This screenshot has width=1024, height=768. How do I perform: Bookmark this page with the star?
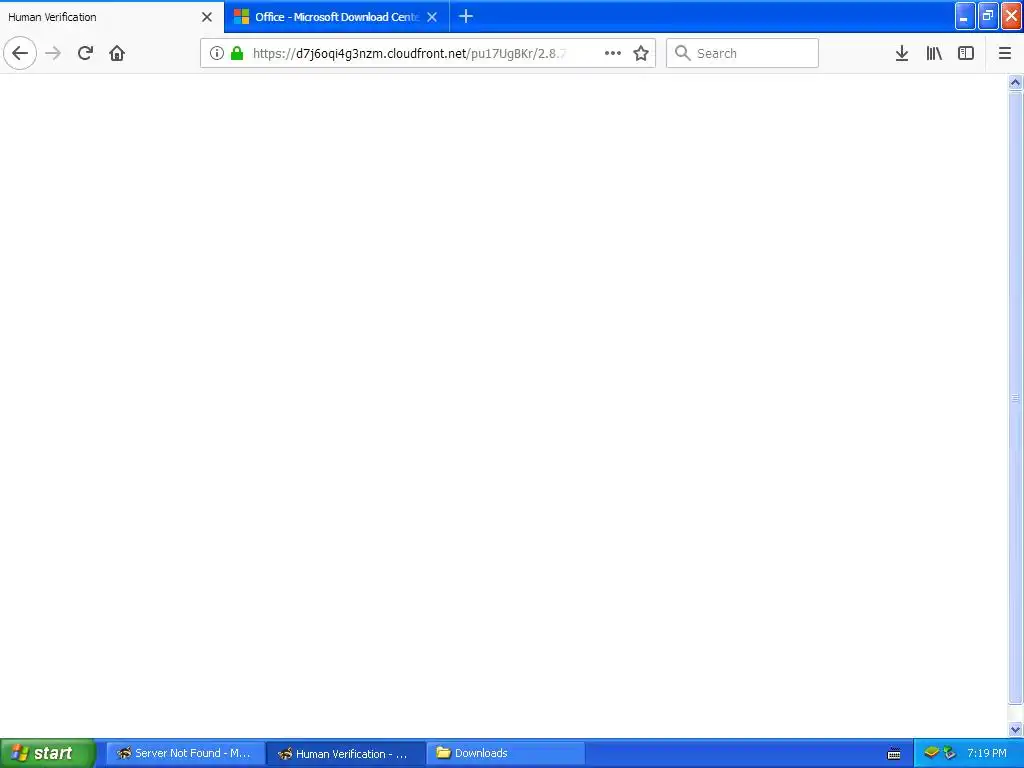[x=641, y=53]
